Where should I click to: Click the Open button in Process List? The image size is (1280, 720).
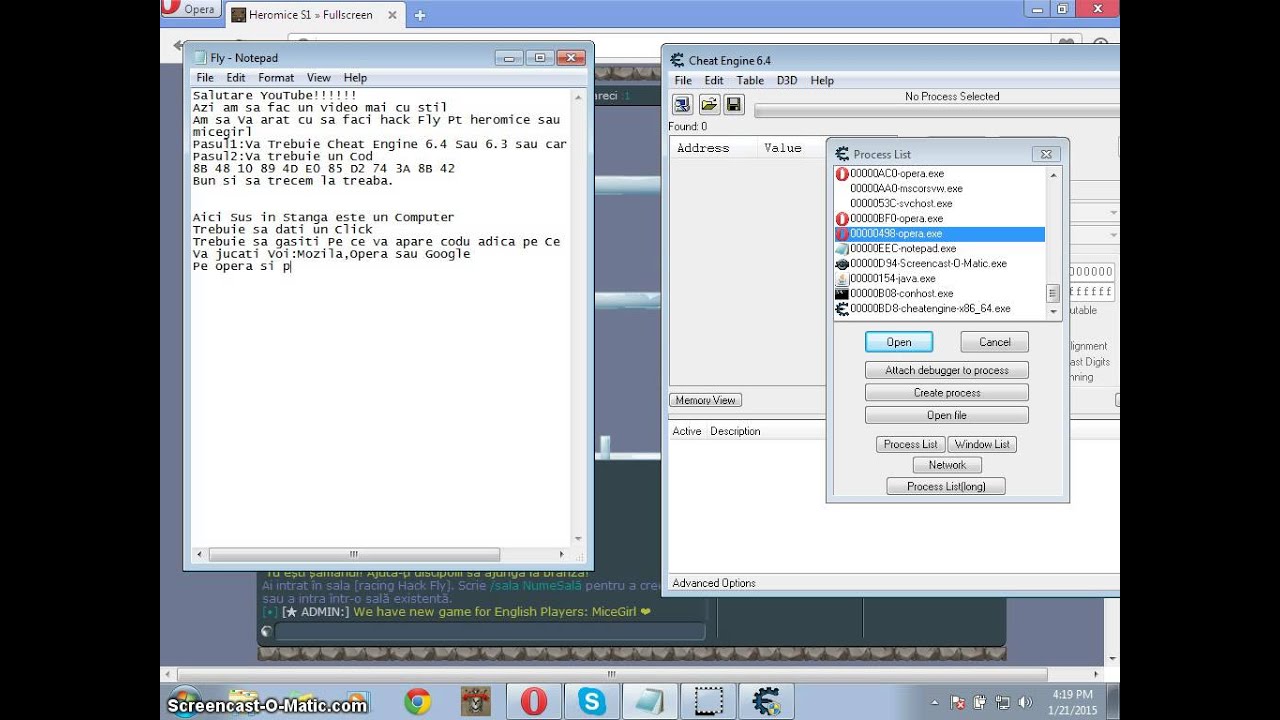(899, 342)
